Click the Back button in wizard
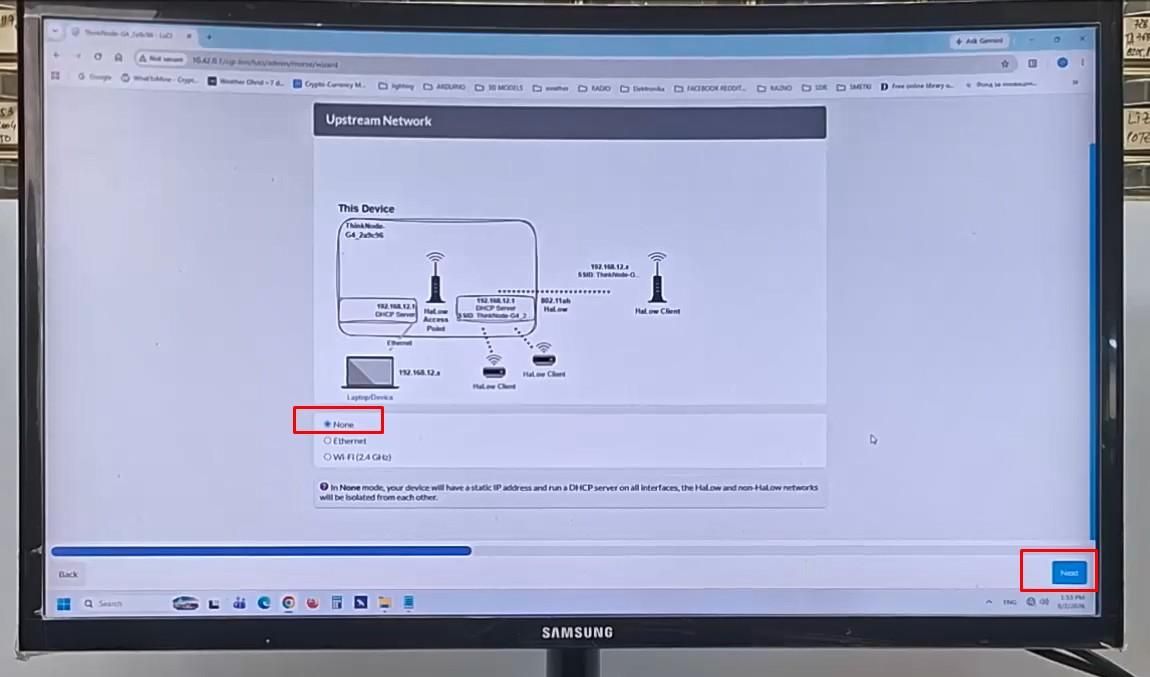The width and height of the screenshot is (1150, 677). (68, 574)
